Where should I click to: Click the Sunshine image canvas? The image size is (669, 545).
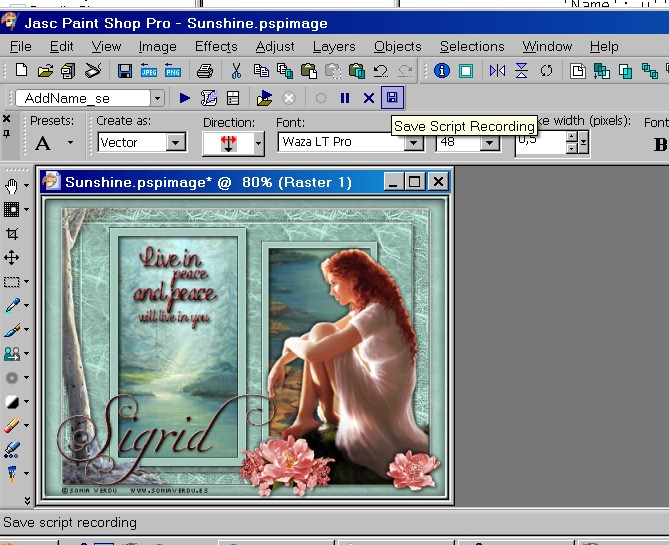(x=245, y=348)
